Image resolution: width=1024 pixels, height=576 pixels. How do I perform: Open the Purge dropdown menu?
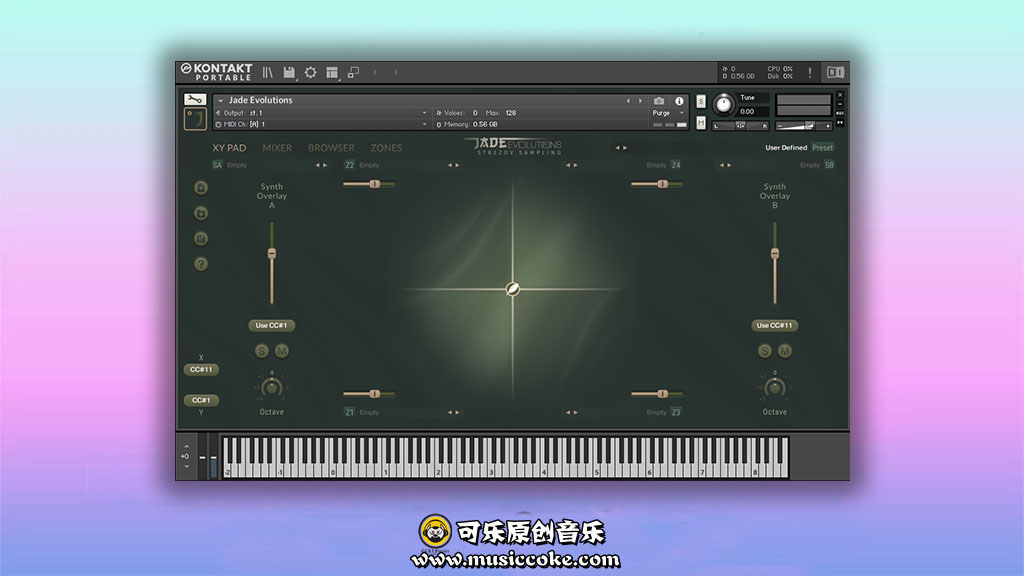(x=668, y=113)
